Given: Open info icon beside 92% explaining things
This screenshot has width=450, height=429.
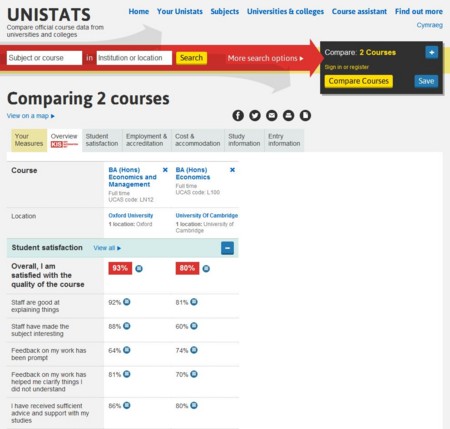Looking at the screenshot, I should pos(127,302).
